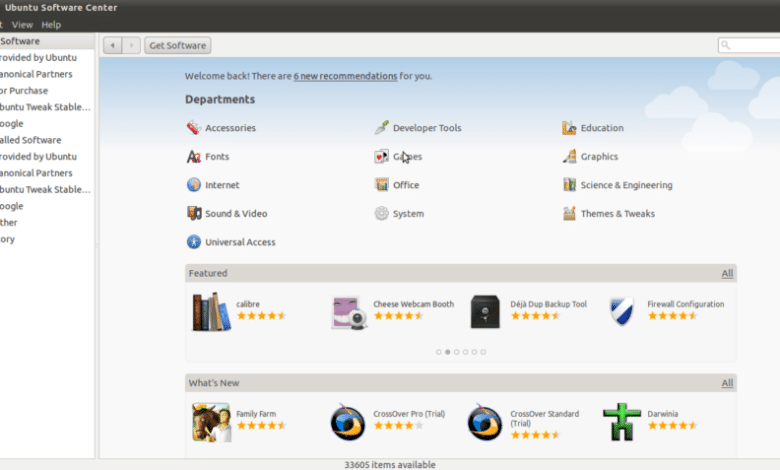Click the Graphics department icon
The height and width of the screenshot is (470, 780).
pos(569,157)
